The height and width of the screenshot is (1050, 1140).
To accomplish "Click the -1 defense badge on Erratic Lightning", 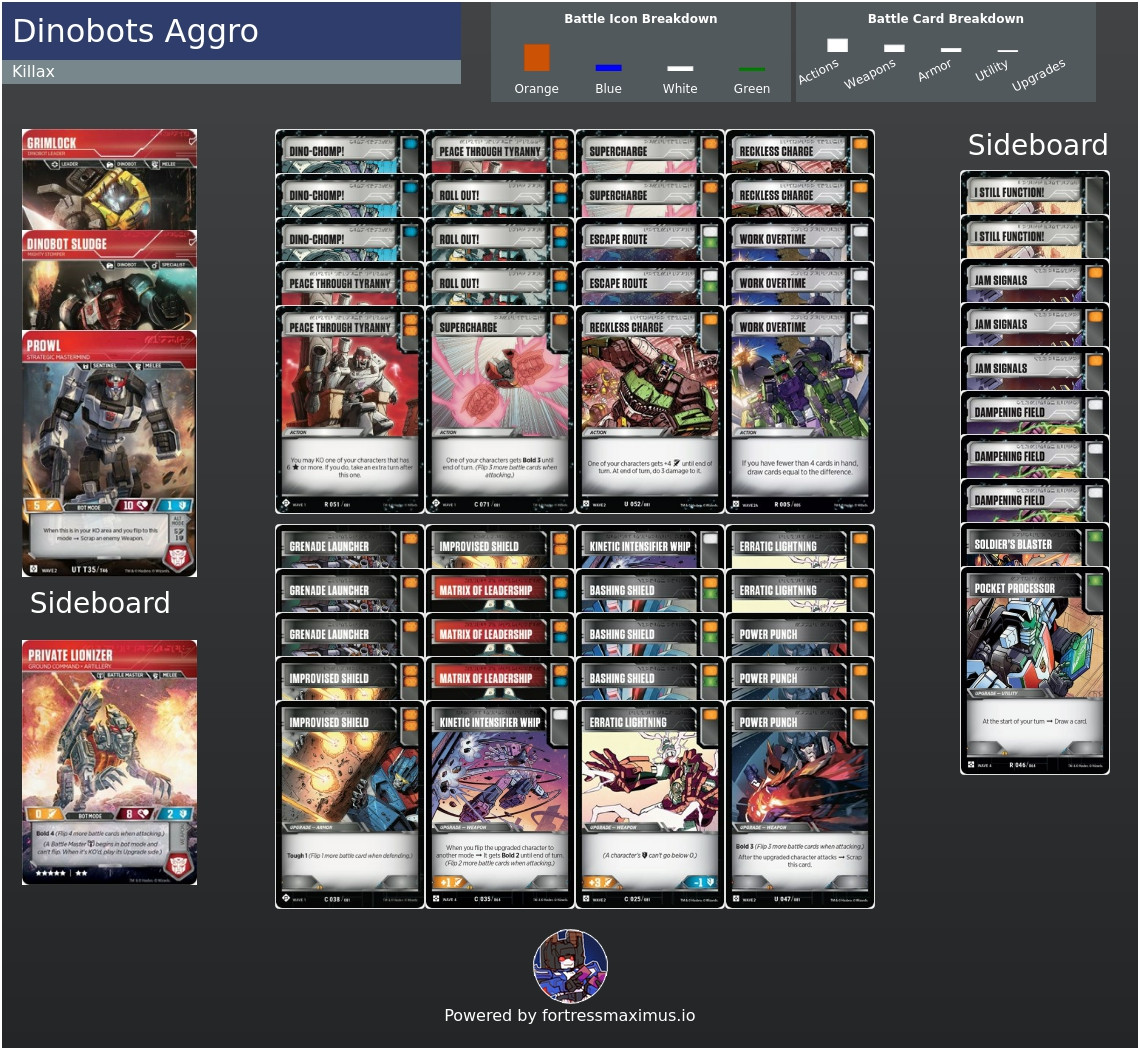I will point(702,882).
